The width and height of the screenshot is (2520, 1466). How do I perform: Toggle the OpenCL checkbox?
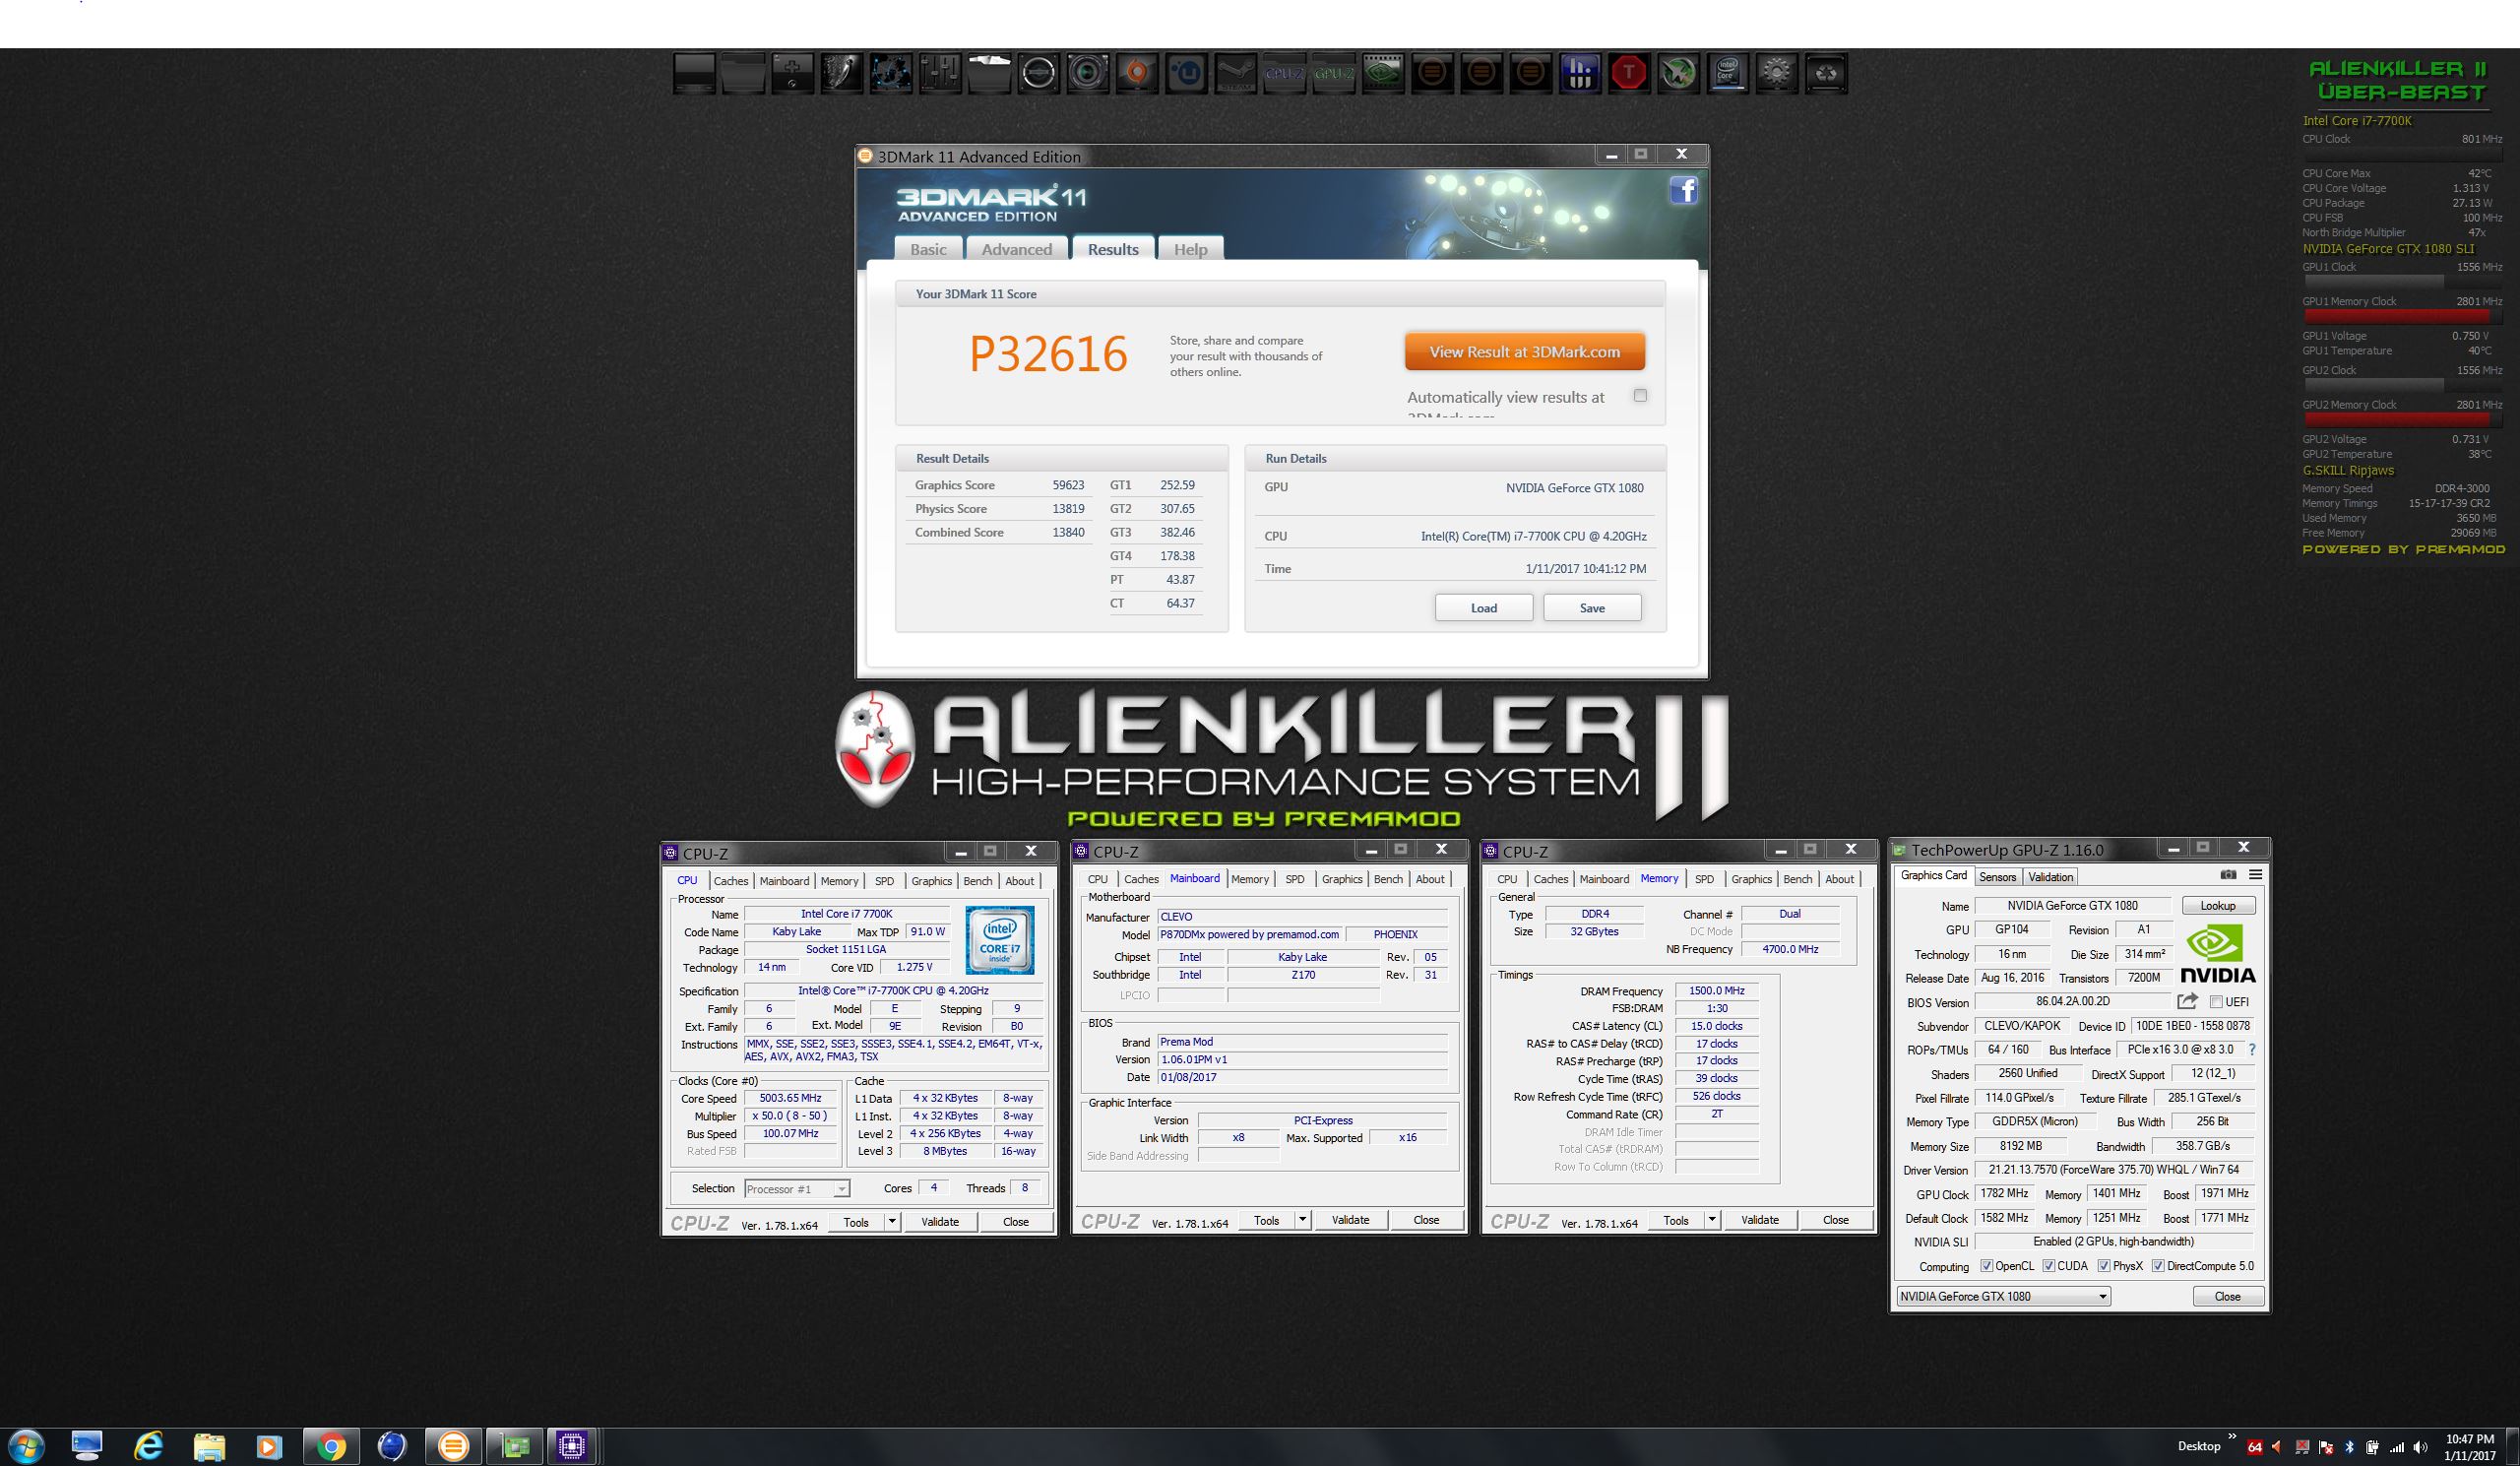click(x=1987, y=1266)
